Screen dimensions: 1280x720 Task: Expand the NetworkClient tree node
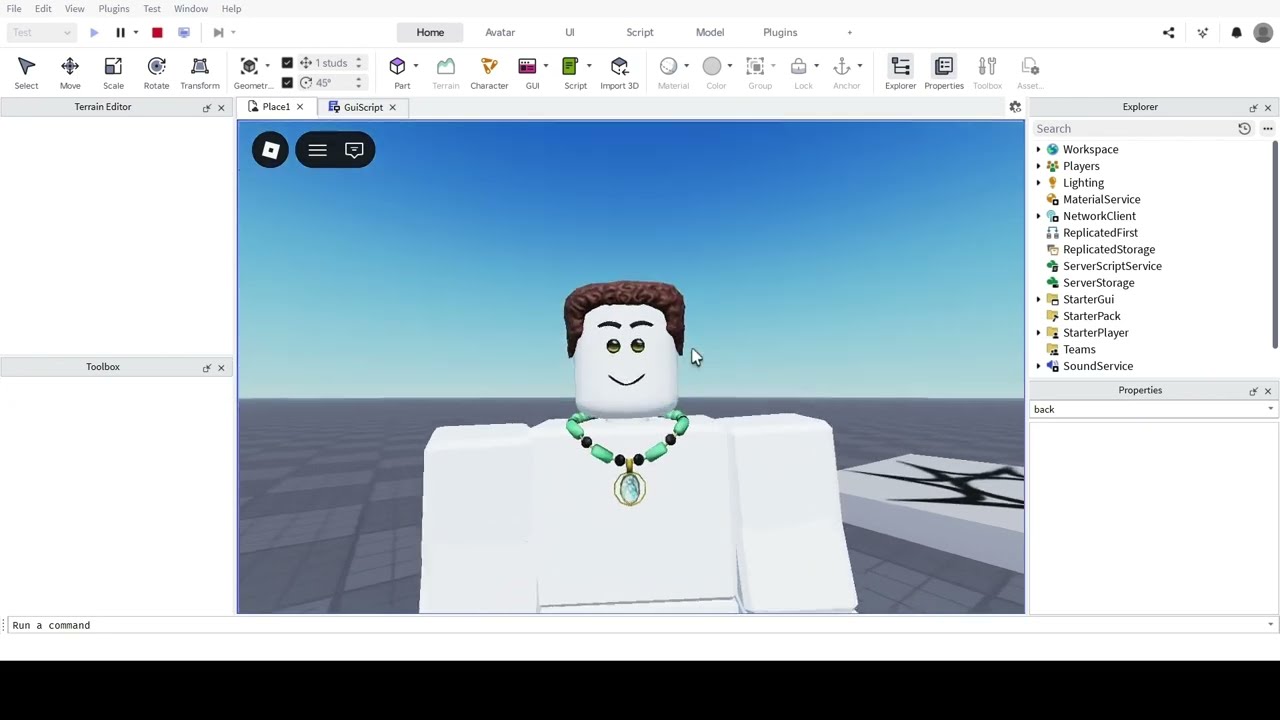pos(1038,216)
